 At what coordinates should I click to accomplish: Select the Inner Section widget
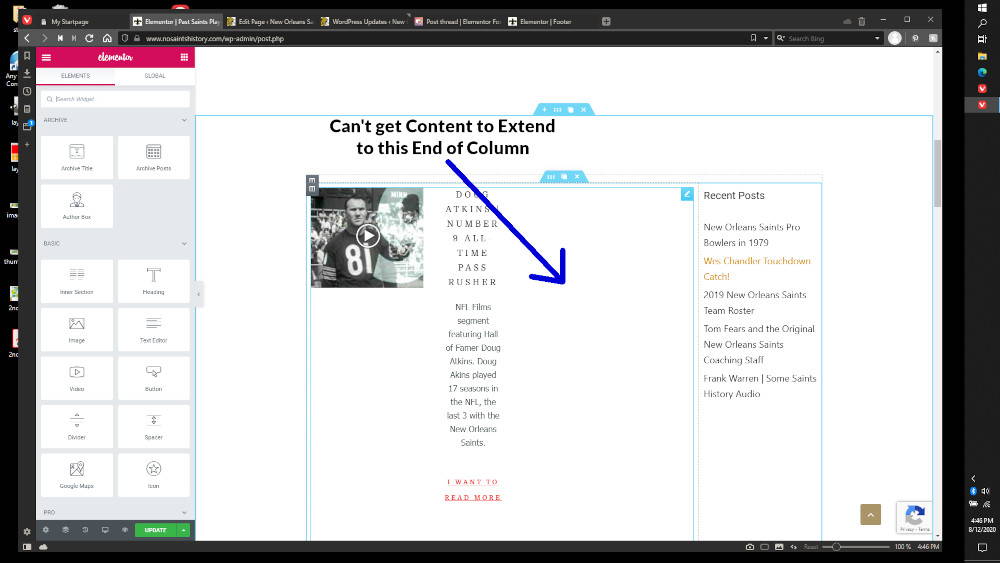77,281
